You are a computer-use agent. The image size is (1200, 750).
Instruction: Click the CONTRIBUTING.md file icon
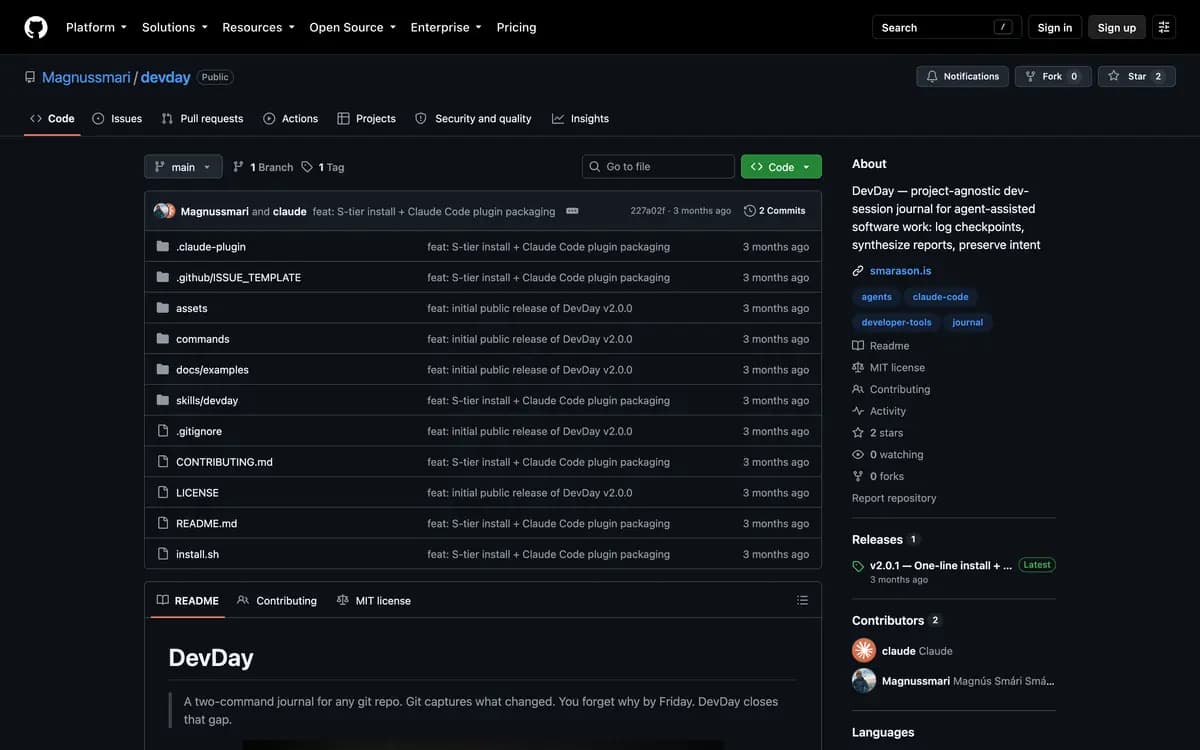[x=163, y=462]
